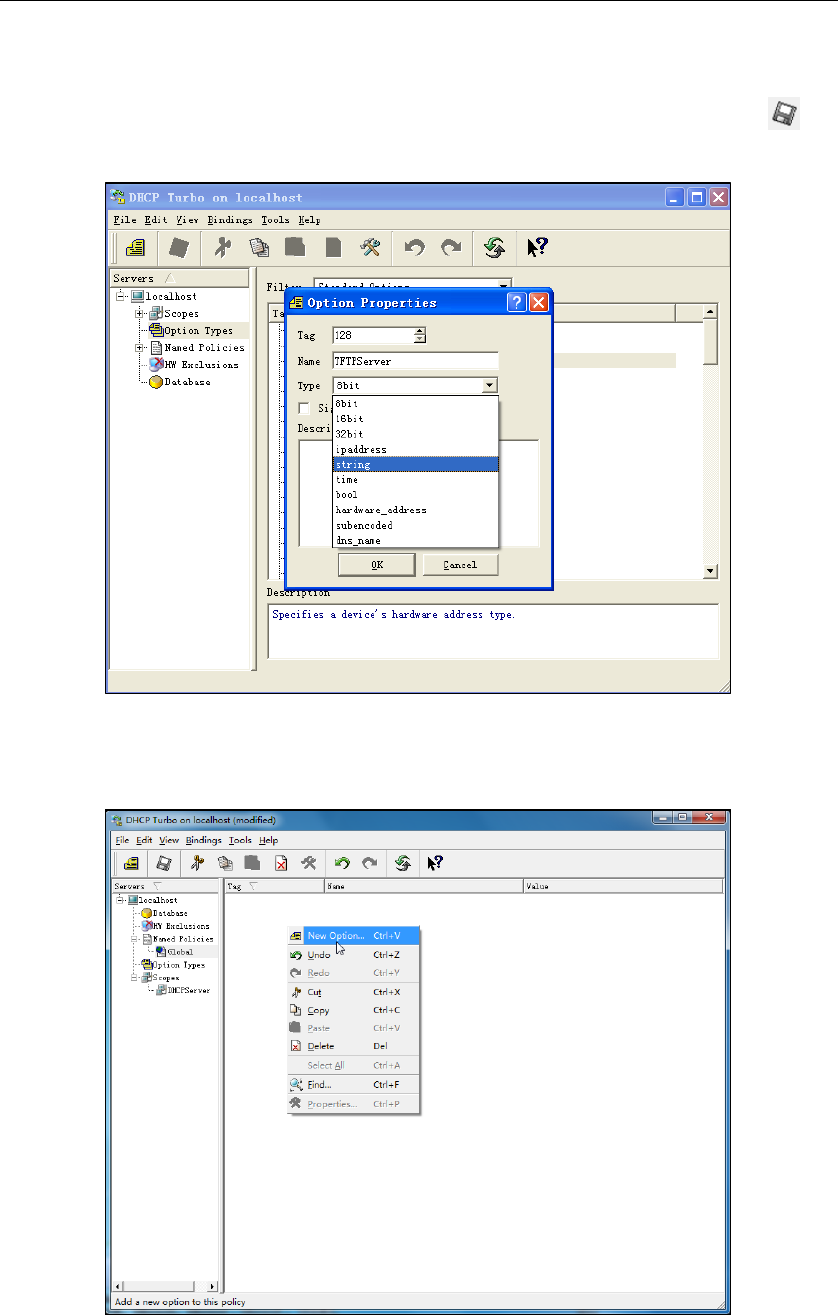The image size is (838, 1315).
Task: Open Edit menu in lower window
Action: (144, 840)
